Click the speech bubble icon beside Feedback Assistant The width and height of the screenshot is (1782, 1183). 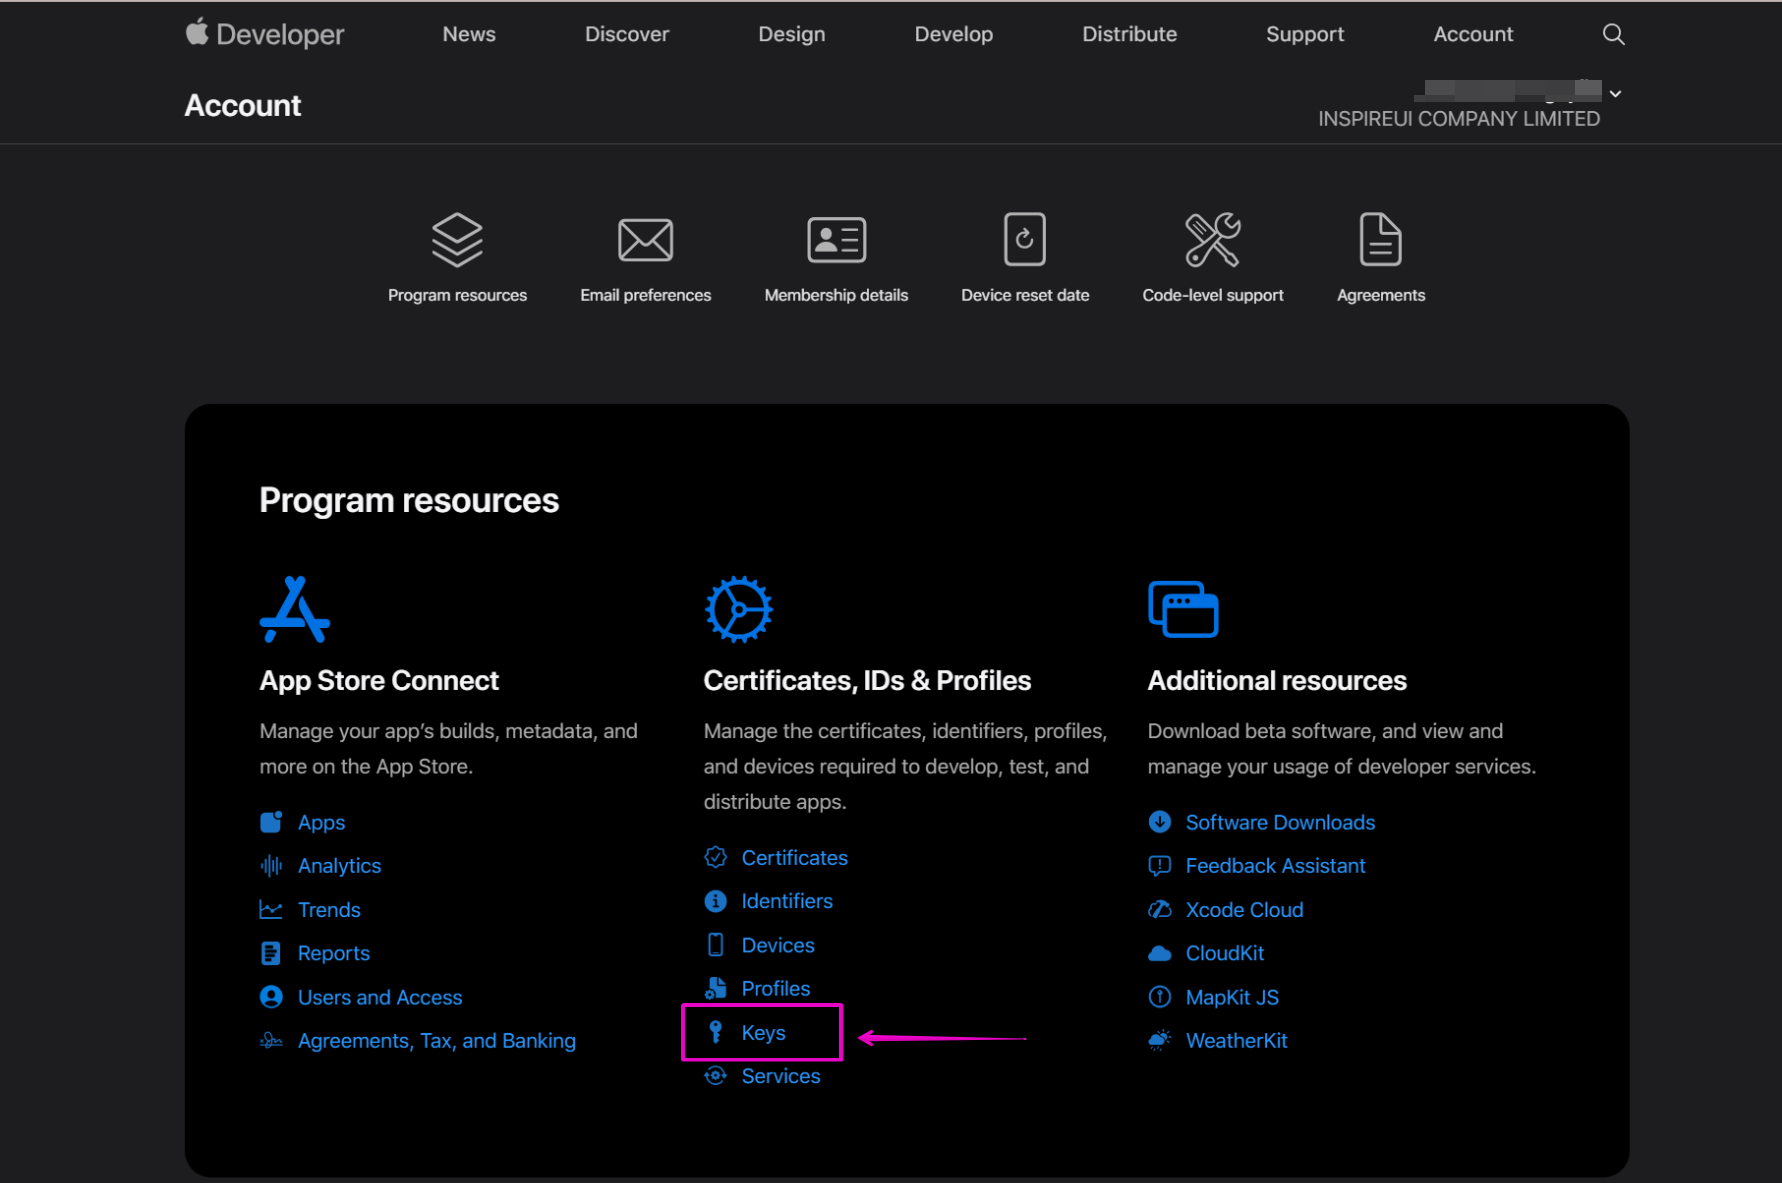[x=1159, y=866]
